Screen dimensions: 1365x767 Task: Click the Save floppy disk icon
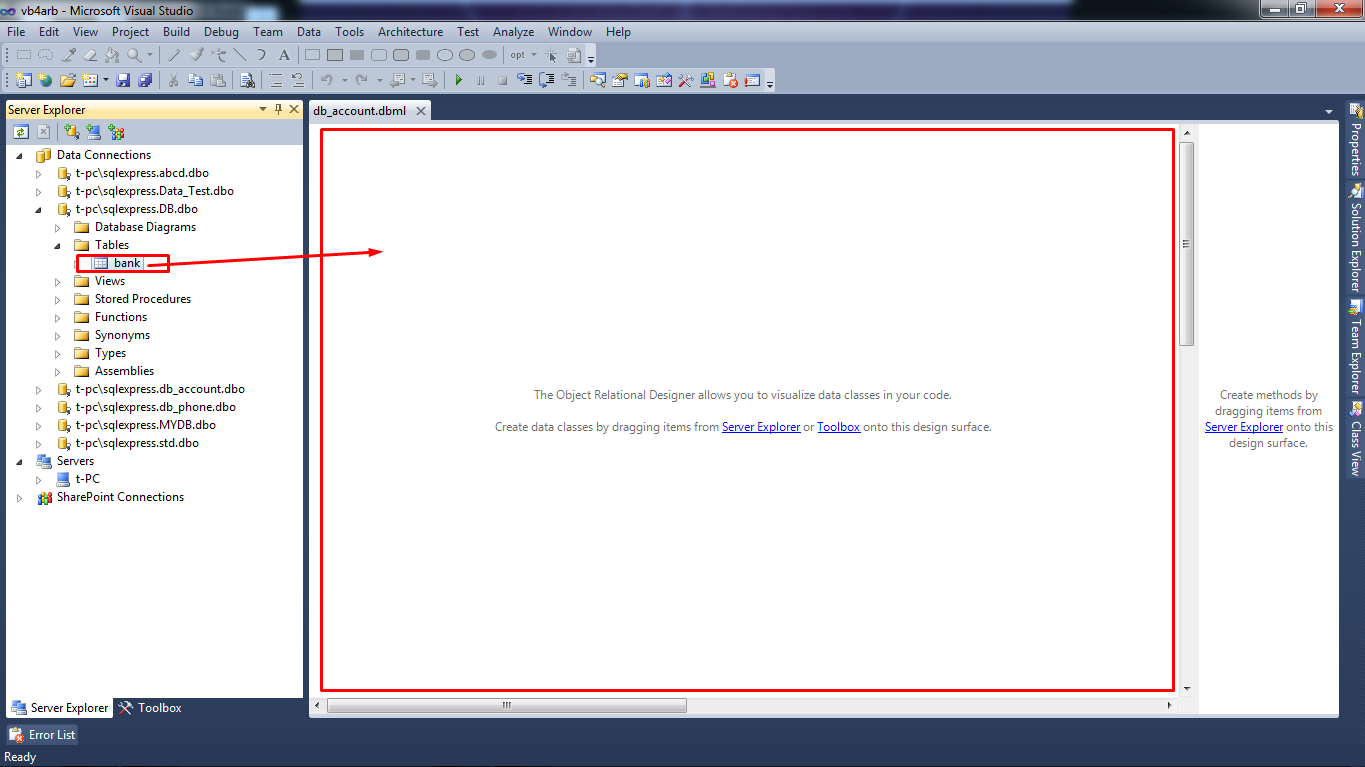click(123, 80)
